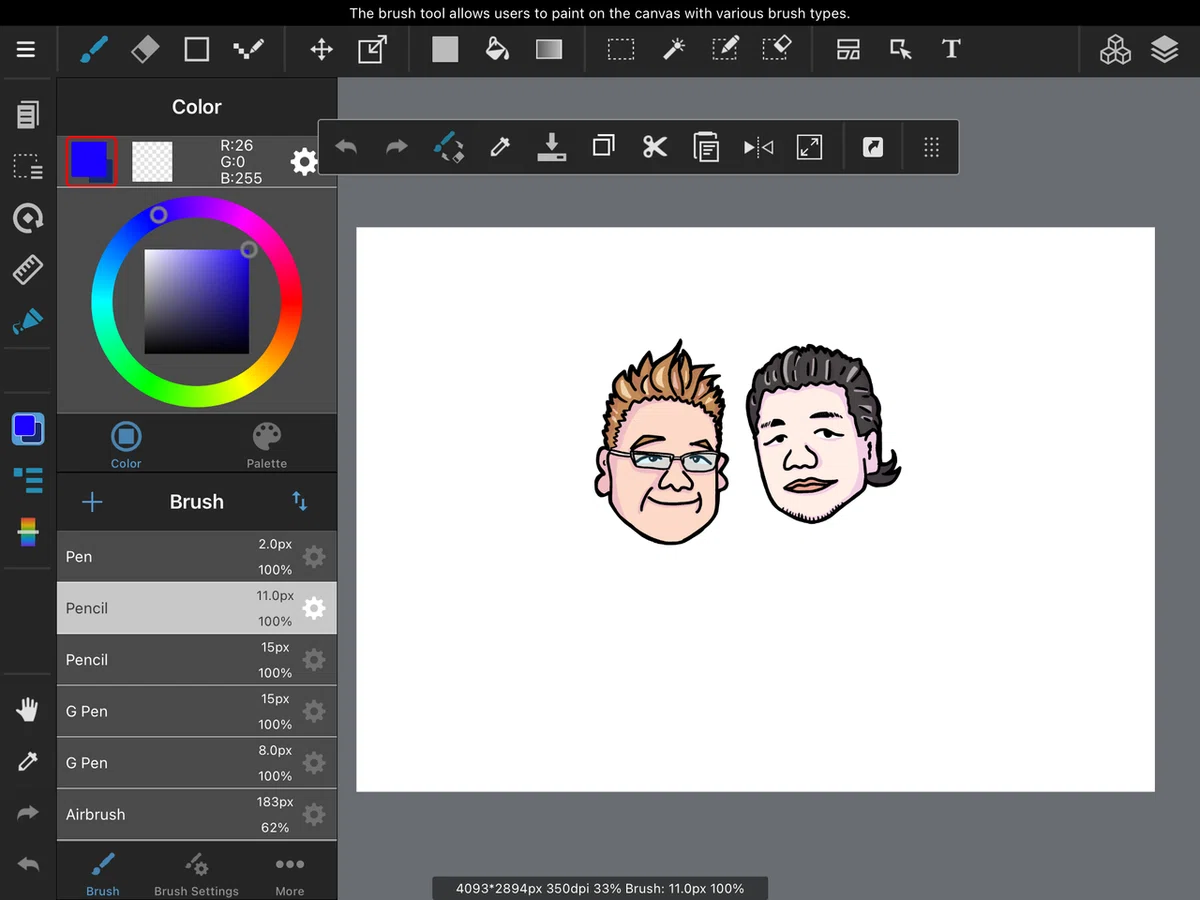The width and height of the screenshot is (1200, 900).
Task: Click the Save icon in floating toolbar
Action: pos(551,148)
